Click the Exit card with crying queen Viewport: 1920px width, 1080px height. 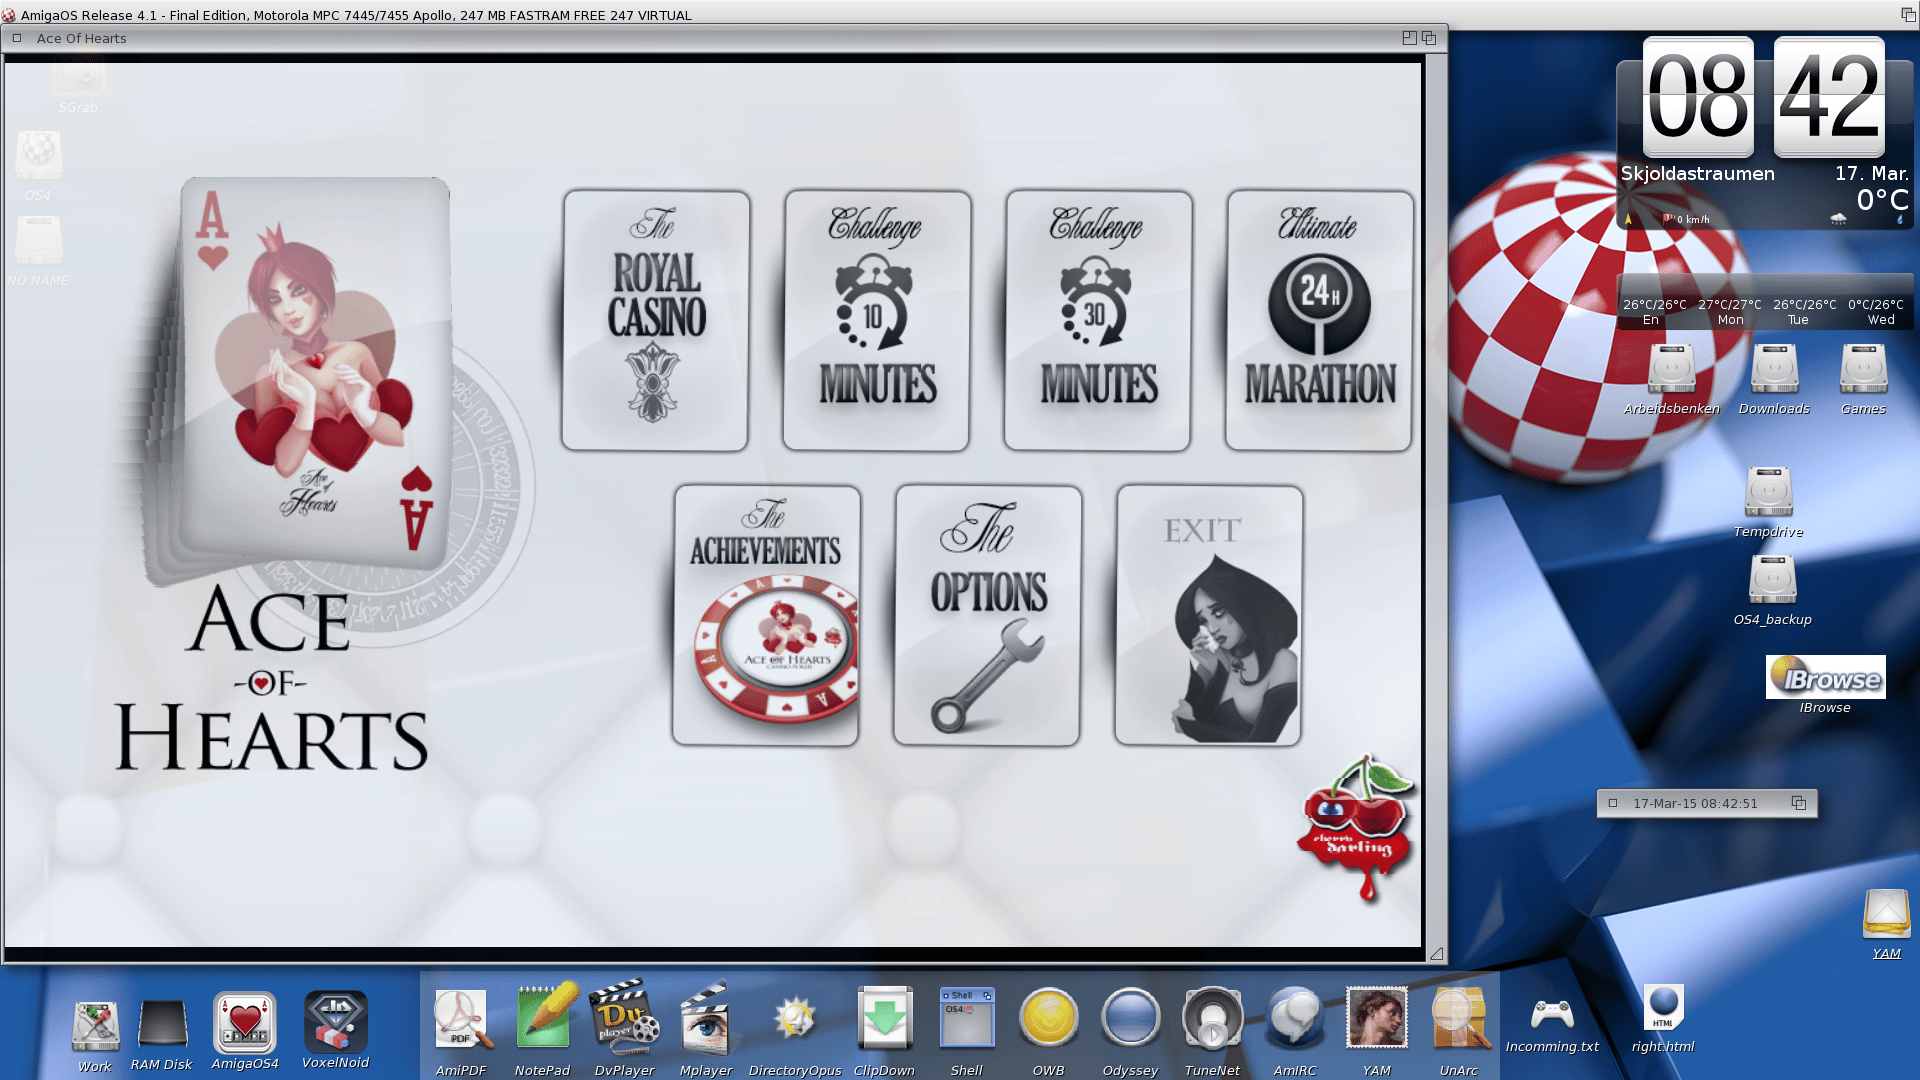[x=1208, y=615]
